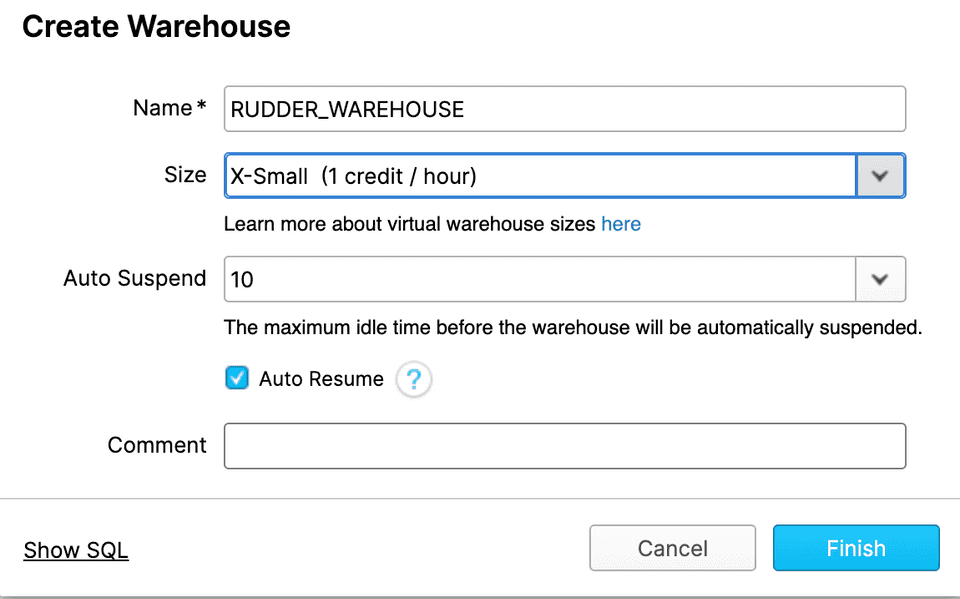This screenshot has width=960, height=599.
Task: Open the Auto Suspend dropdown arrow
Action: pos(880,279)
